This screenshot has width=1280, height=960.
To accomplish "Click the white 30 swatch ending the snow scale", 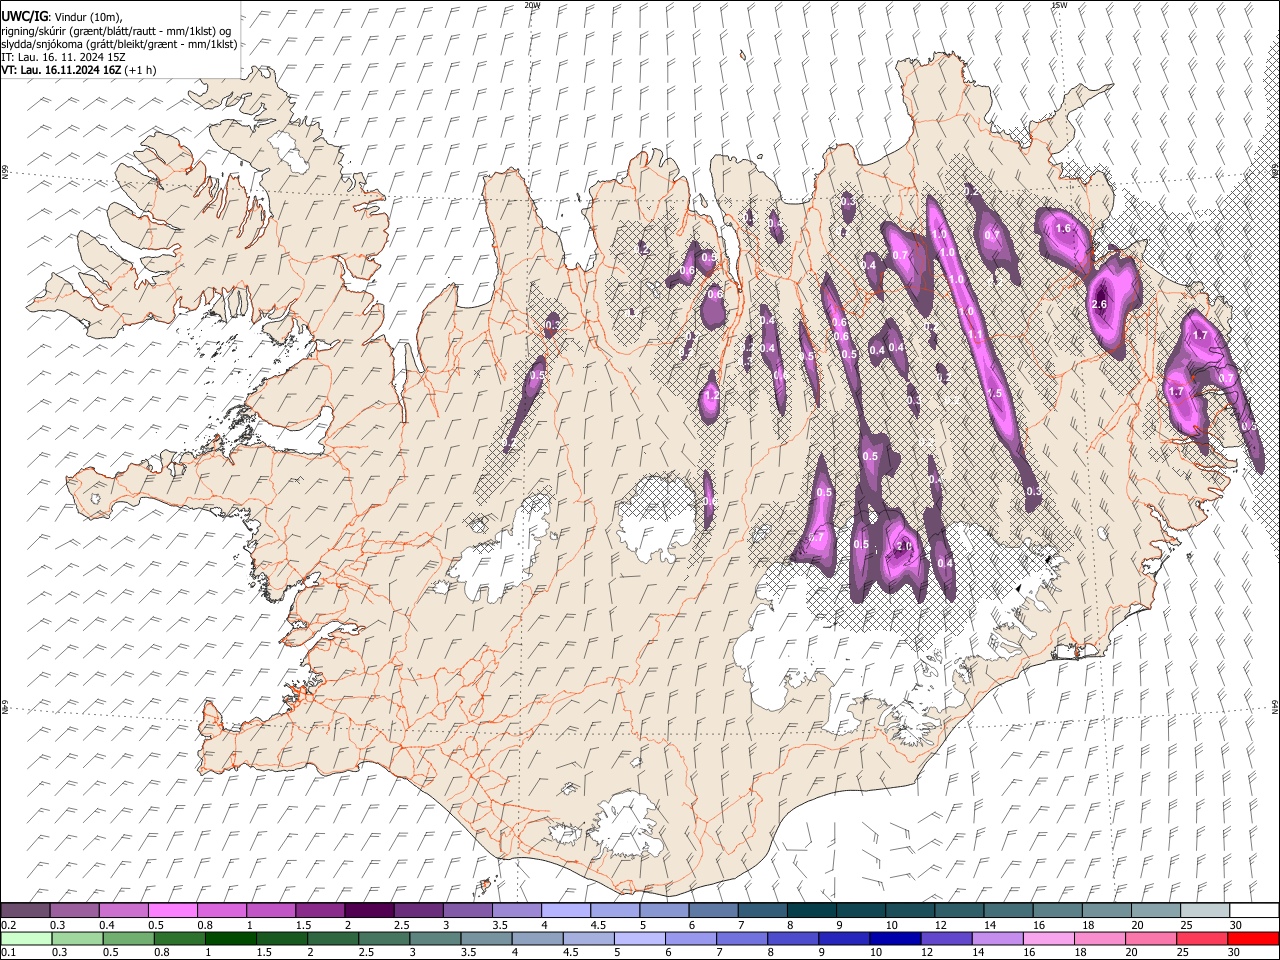I will 1254,910.
